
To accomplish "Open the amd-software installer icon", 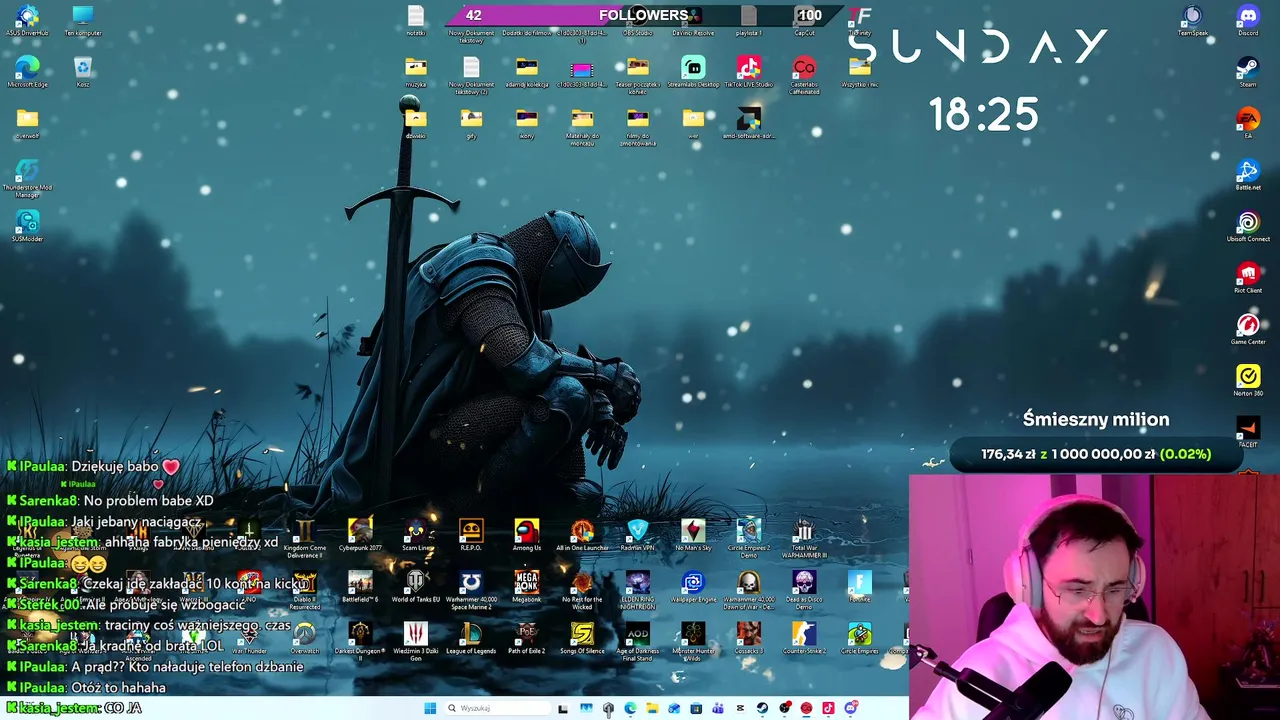I will (x=749, y=124).
